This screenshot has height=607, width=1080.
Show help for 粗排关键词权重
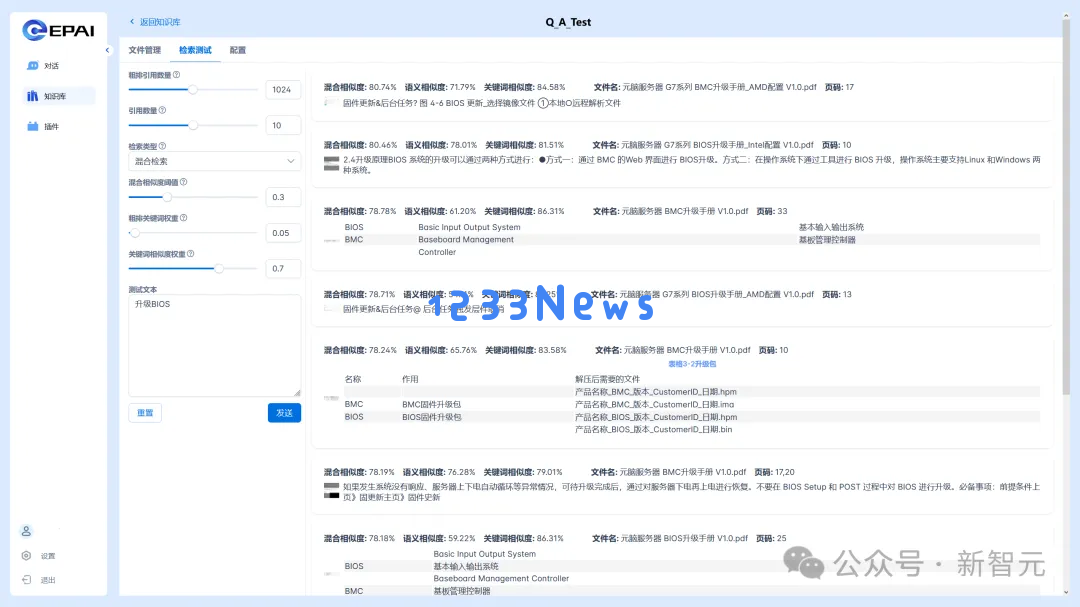[x=183, y=218]
